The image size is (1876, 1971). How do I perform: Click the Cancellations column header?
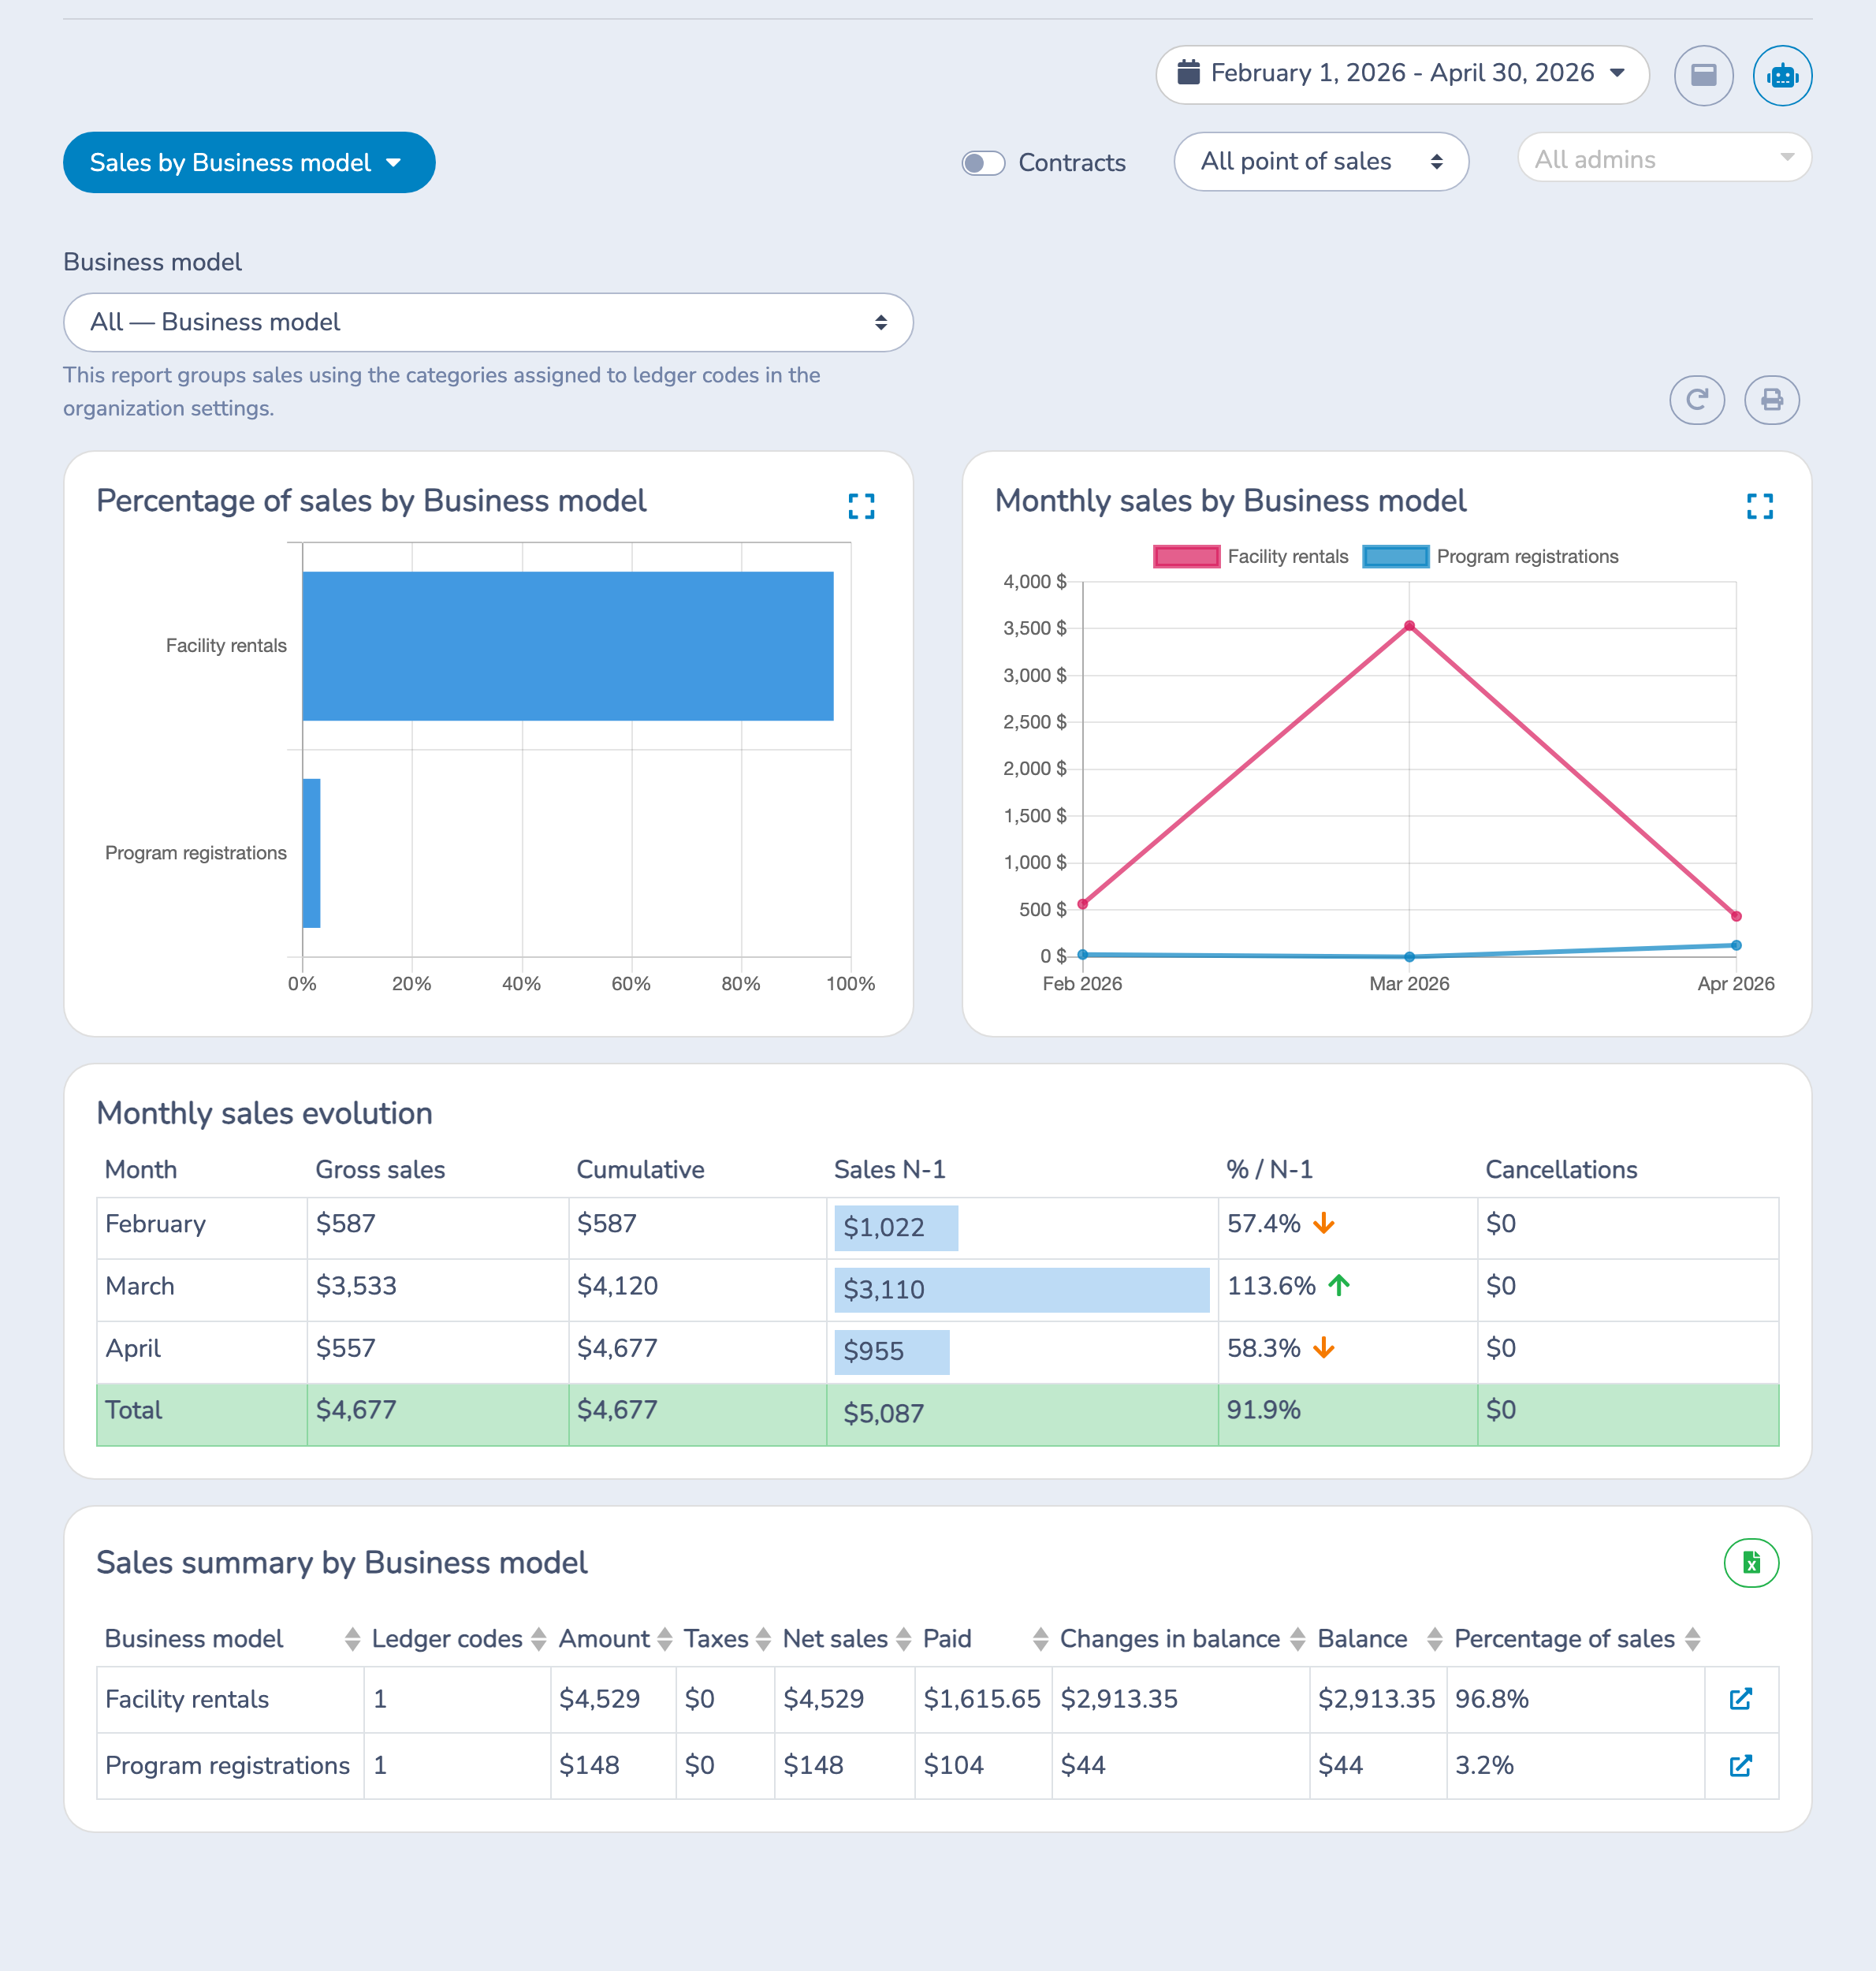(1561, 1169)
